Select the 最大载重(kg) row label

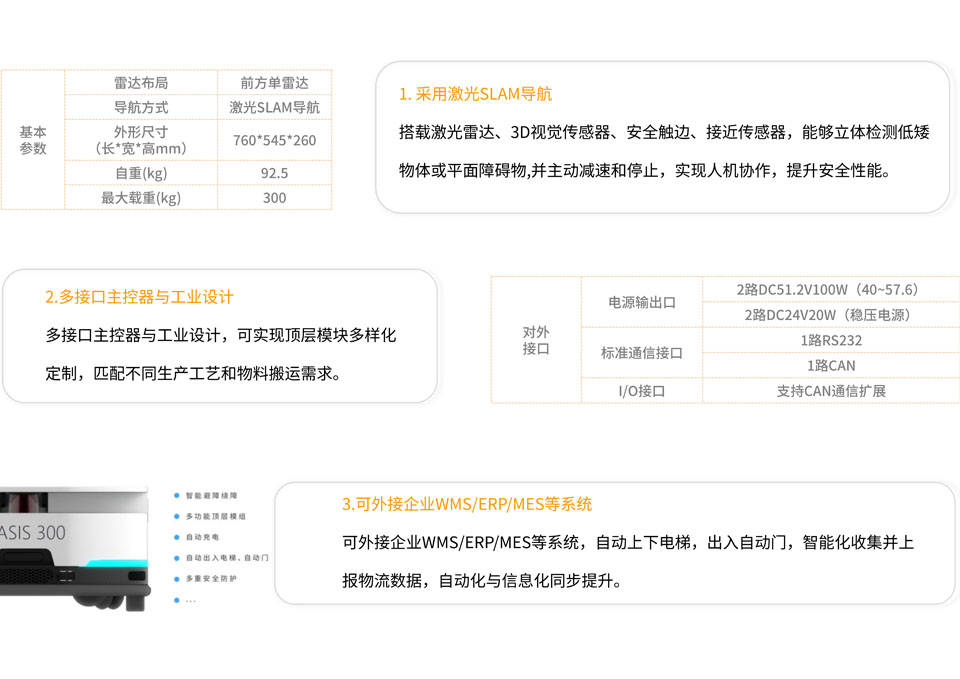(x=141, y=197)
